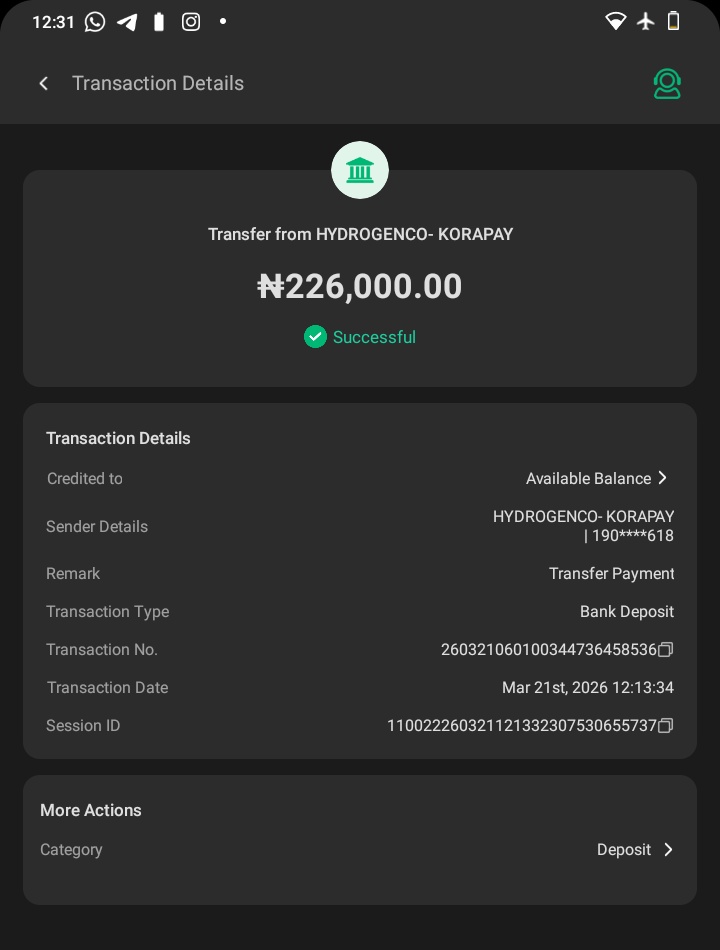The width and height of the screenshot is (720, 950).
Task: Tap the battery icon in status bar
Action: point(673,22)
